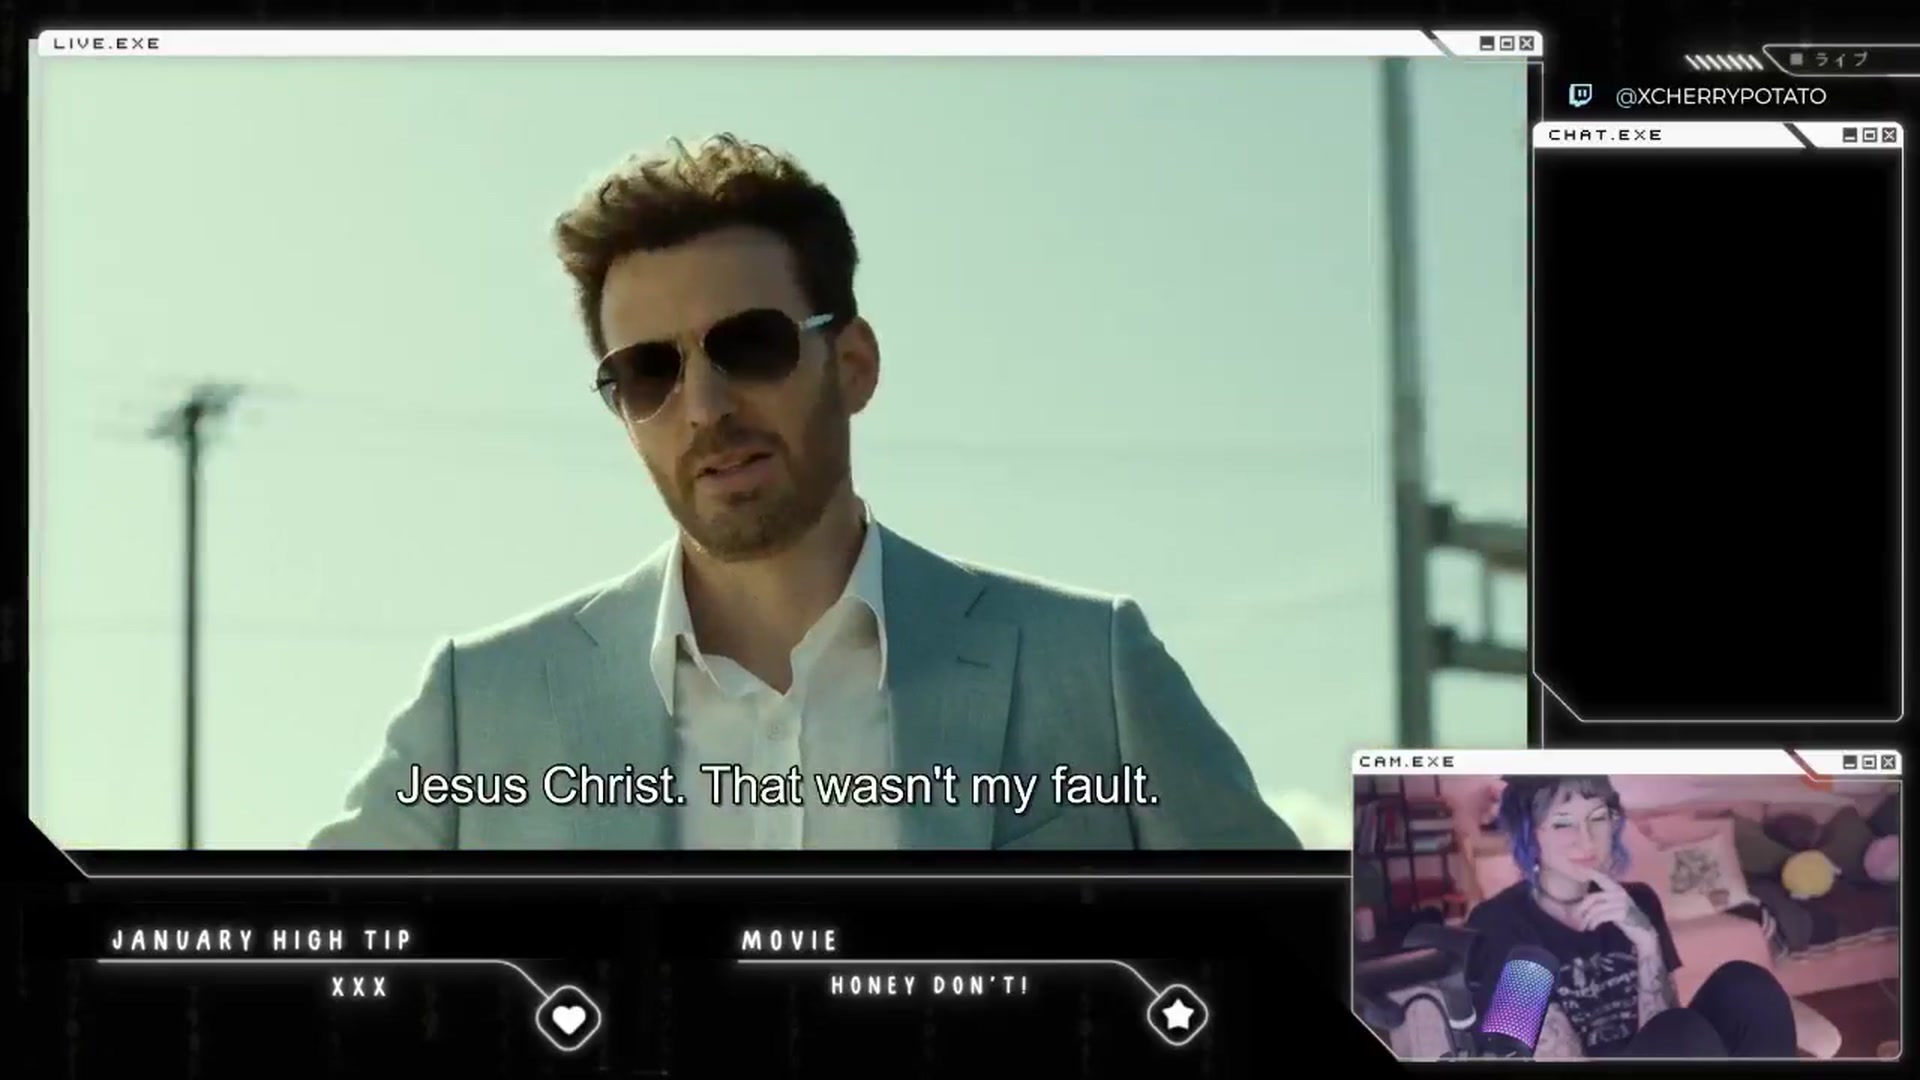1920x1080 pixels.
Task: Click the subtitle 'Jesus Christ. That wasn't my fault.'
Action: click(x=778, y=786)
